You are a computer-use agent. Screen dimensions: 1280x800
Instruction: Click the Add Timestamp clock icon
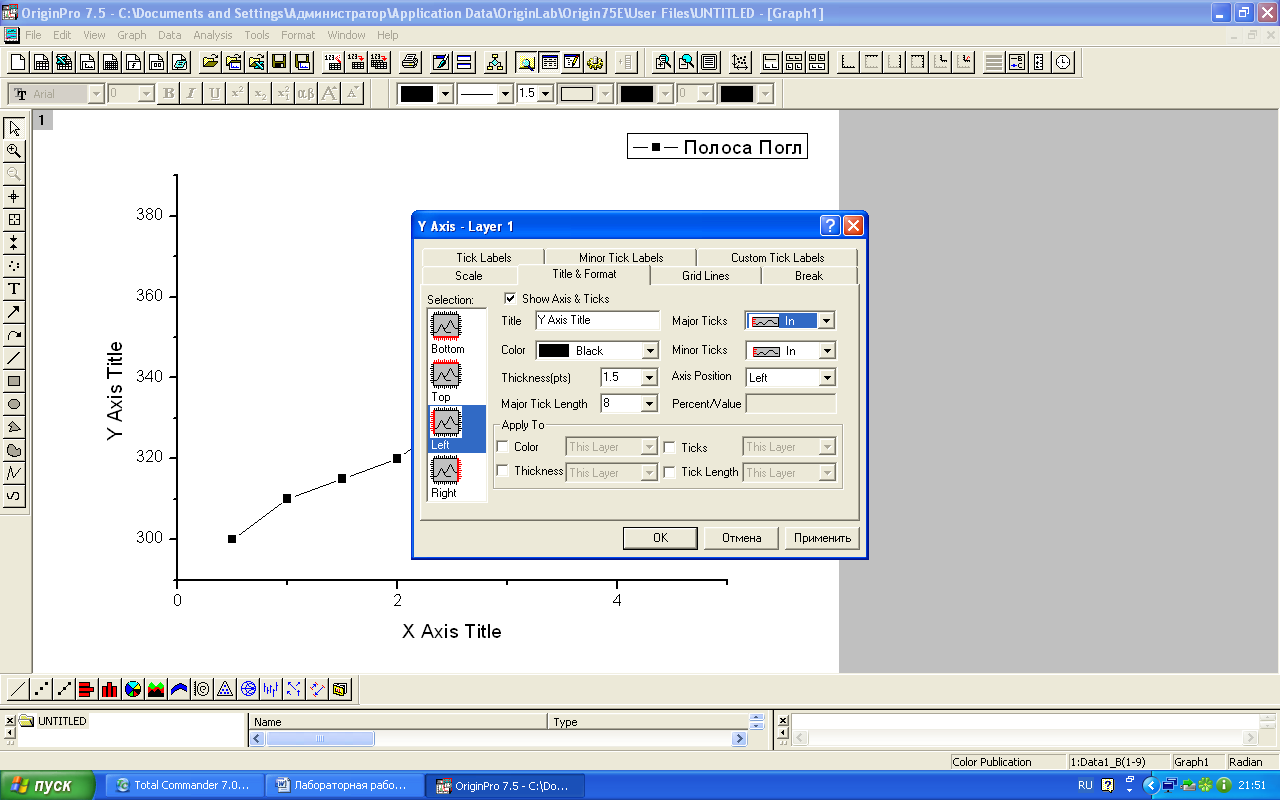1063,62
